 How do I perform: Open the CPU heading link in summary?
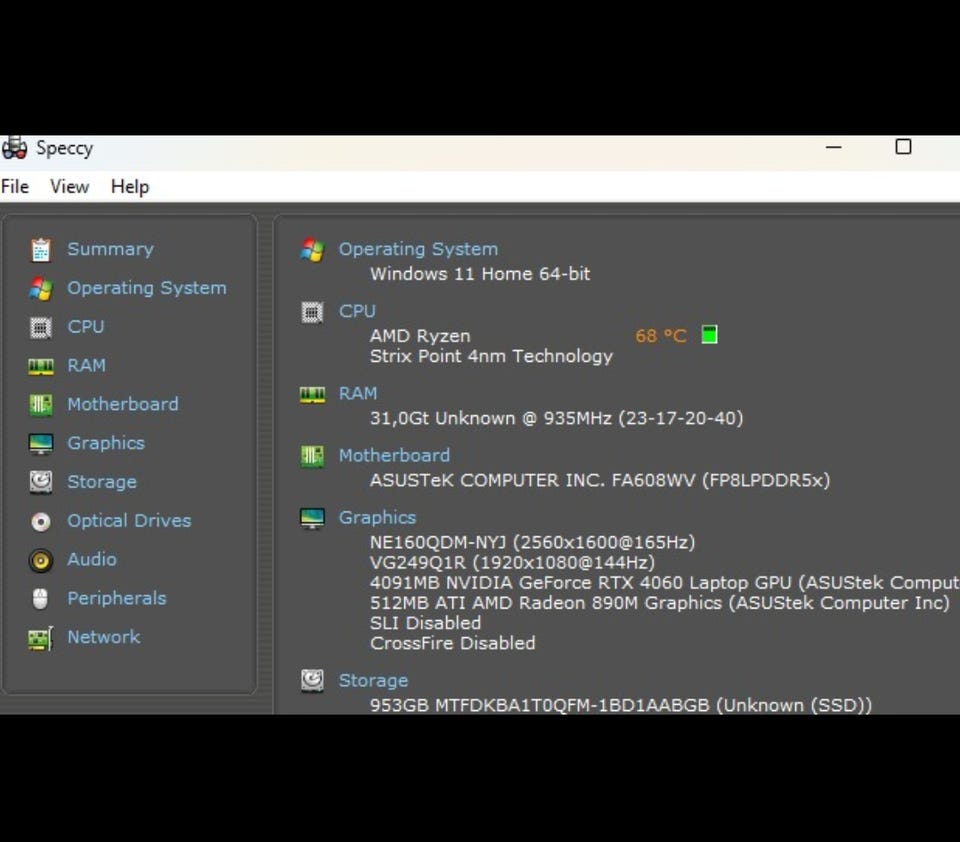[357, 311]
